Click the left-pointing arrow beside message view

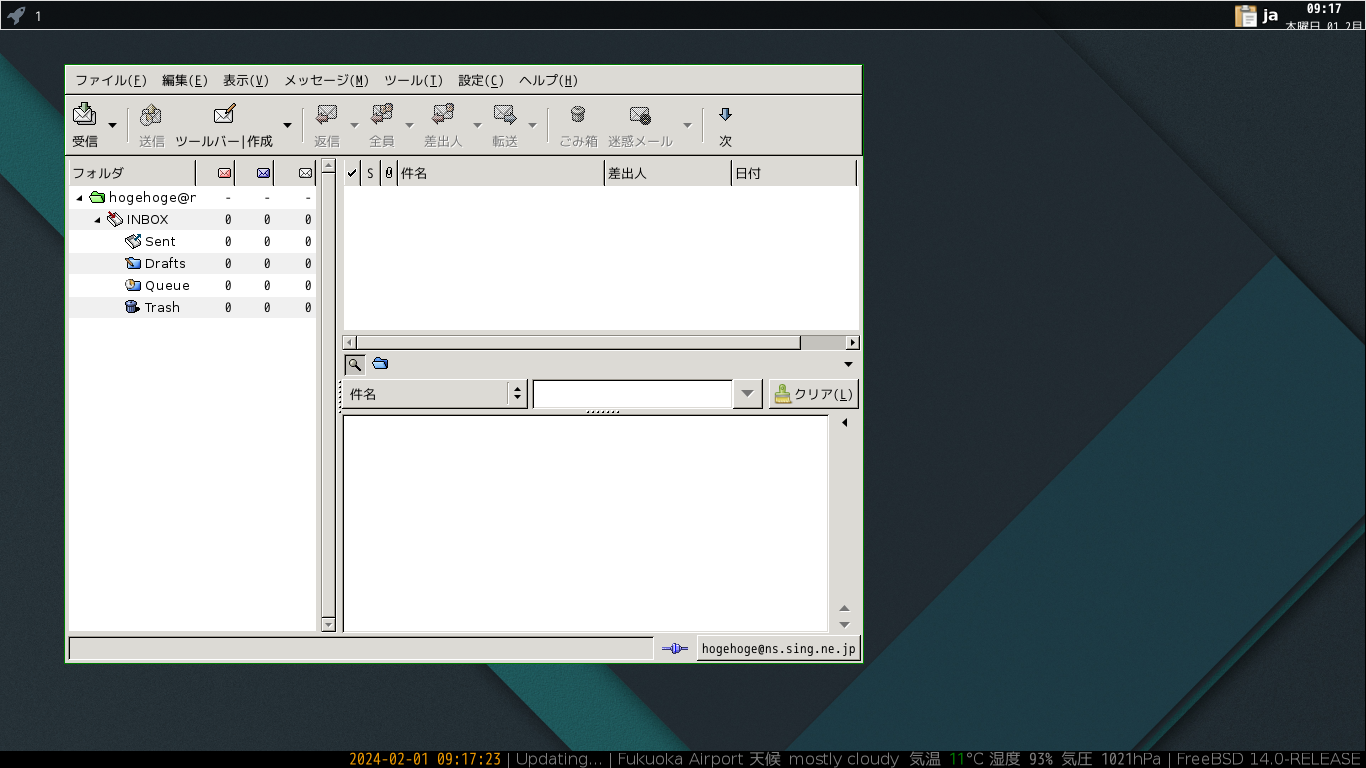(x=845, y=423)
